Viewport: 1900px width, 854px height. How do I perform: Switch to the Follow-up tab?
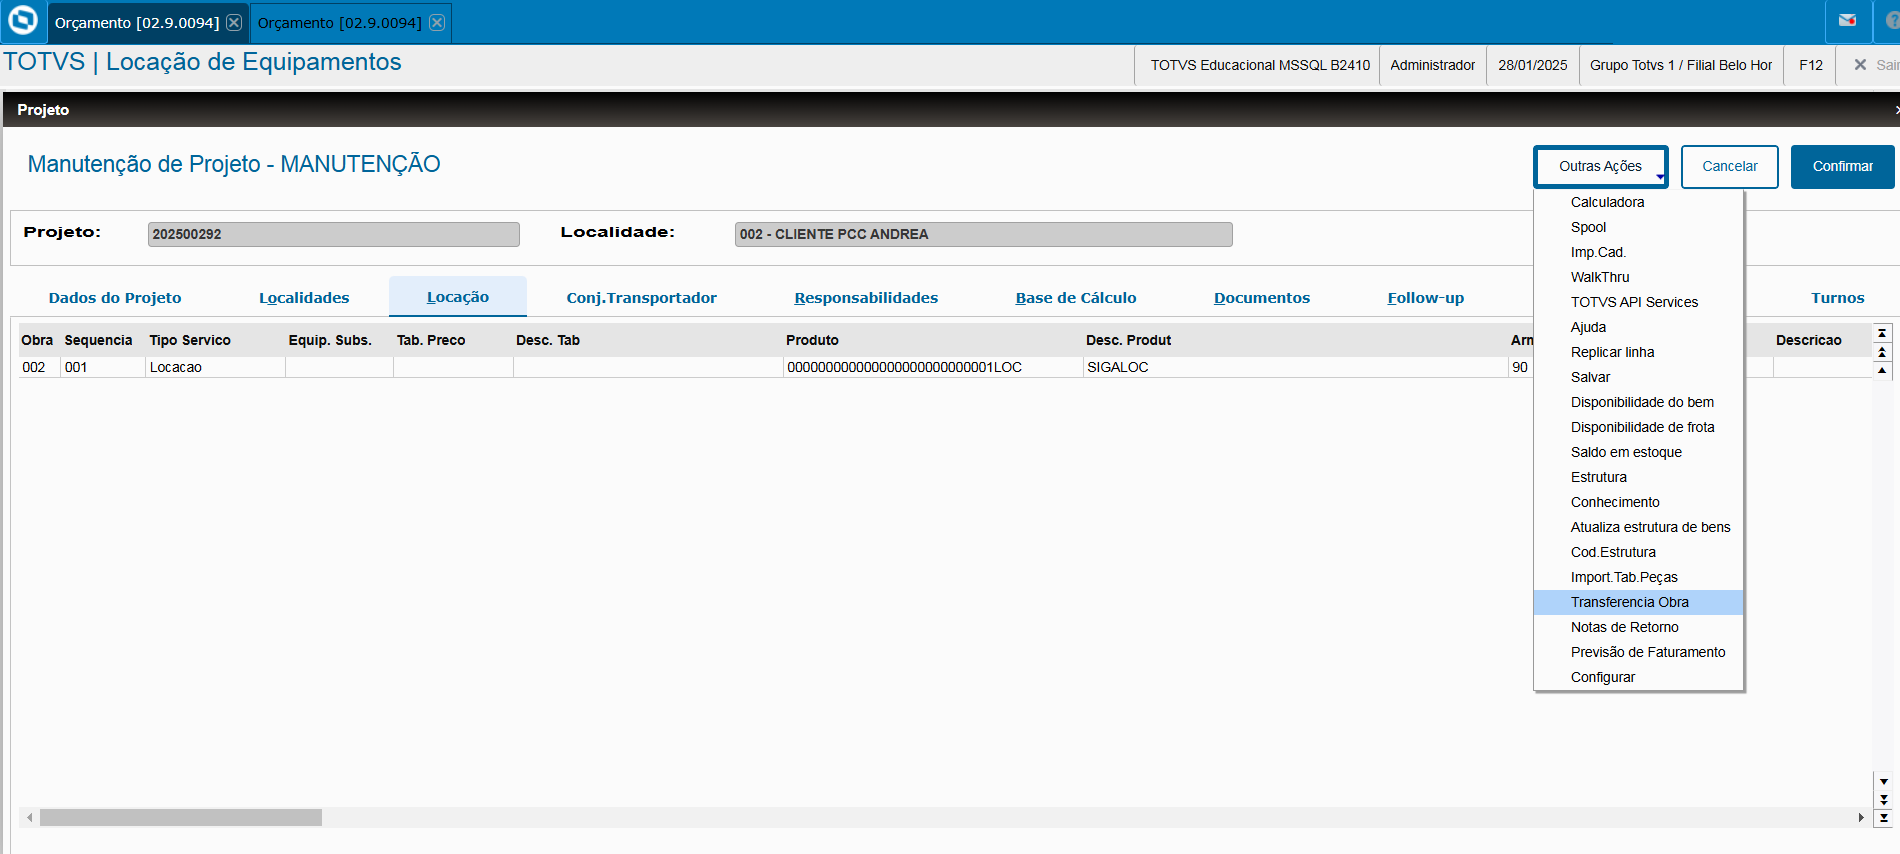1426,298
